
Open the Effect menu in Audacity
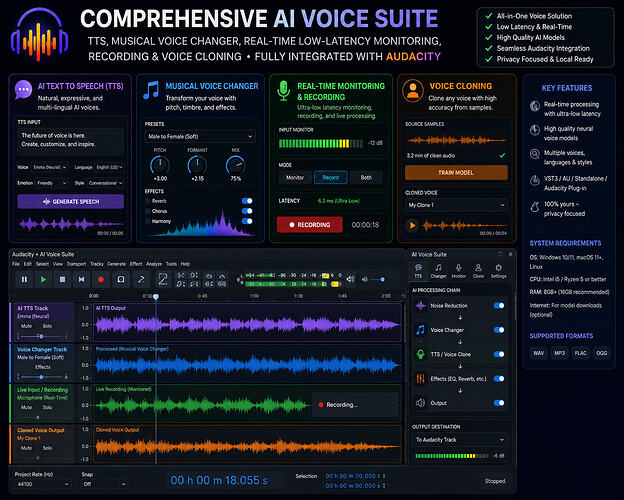[136, 264]
